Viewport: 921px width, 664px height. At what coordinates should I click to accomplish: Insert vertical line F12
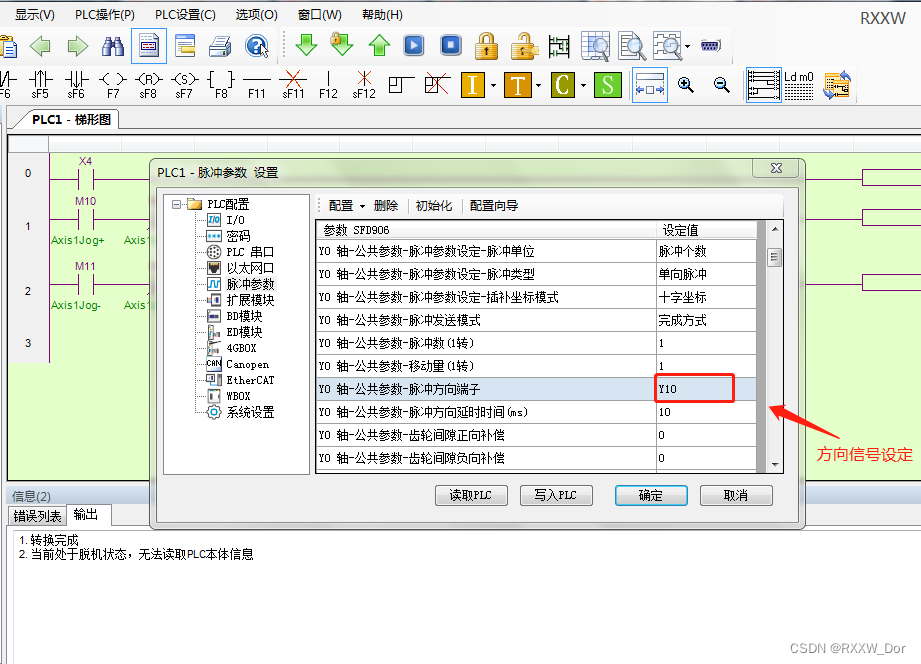[328, 84]
